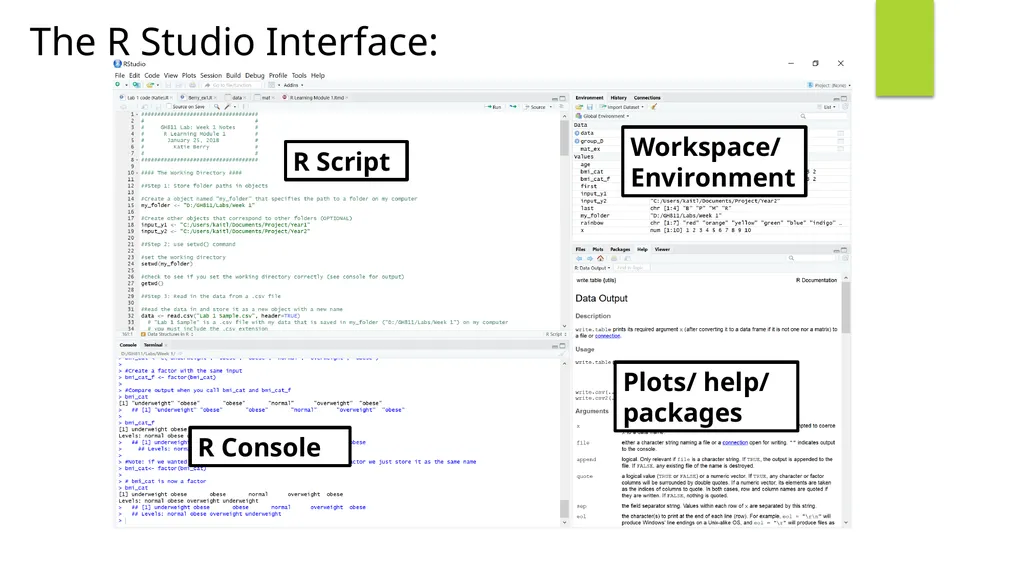1024x575 pixels.
Task: Go back with the Help pane arrow
Action: [579, 259]
